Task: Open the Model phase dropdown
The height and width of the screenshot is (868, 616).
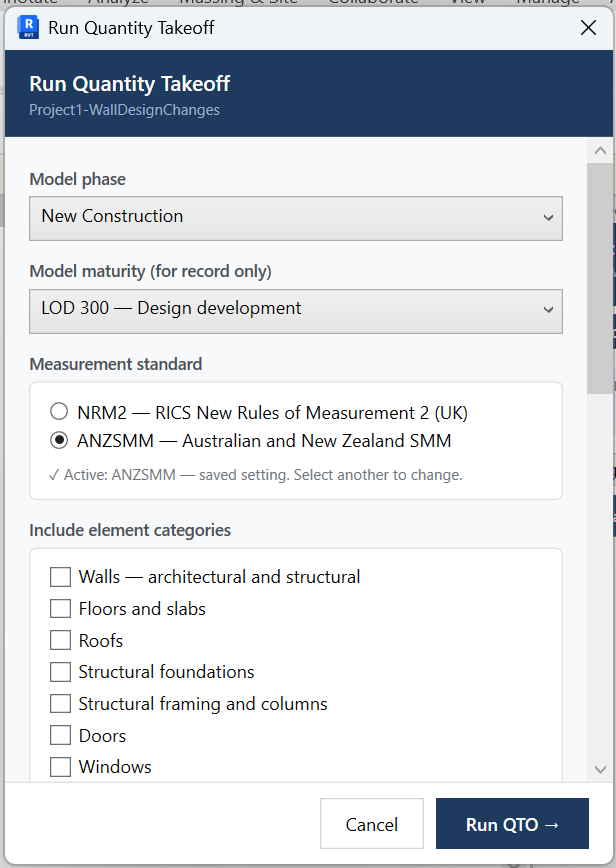Action: 296,218
